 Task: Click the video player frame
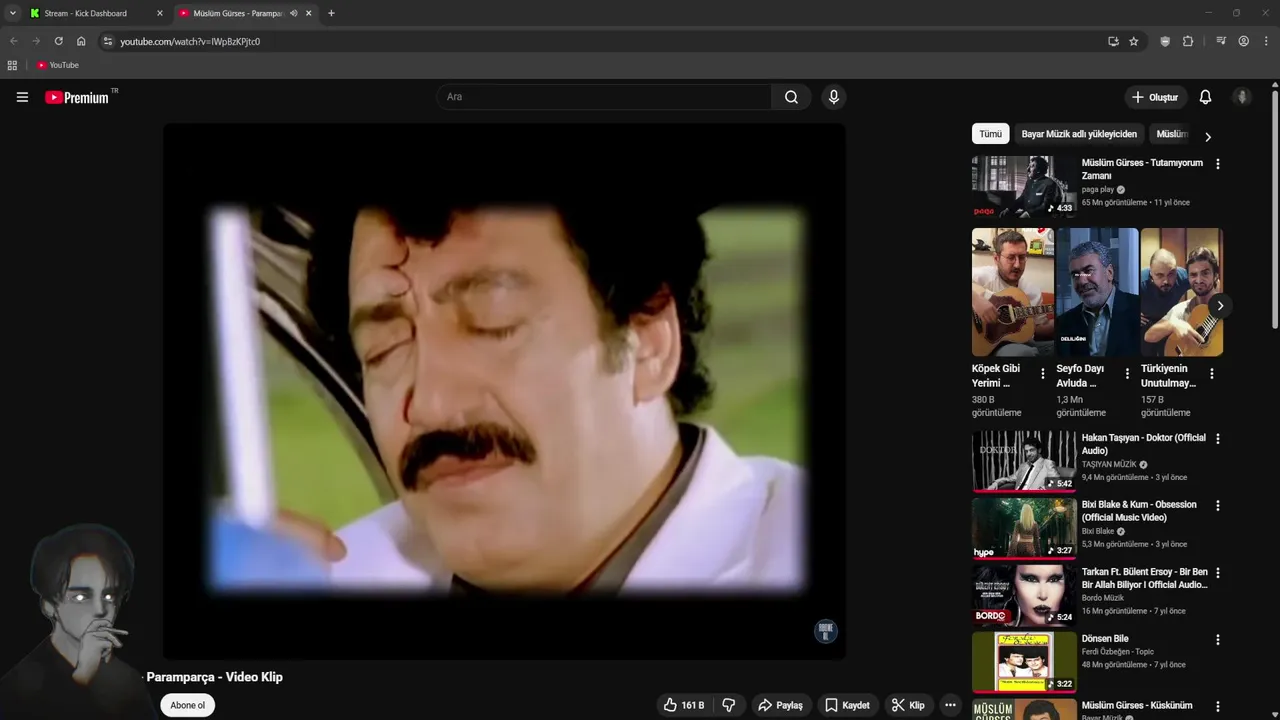tap(505, 391)
